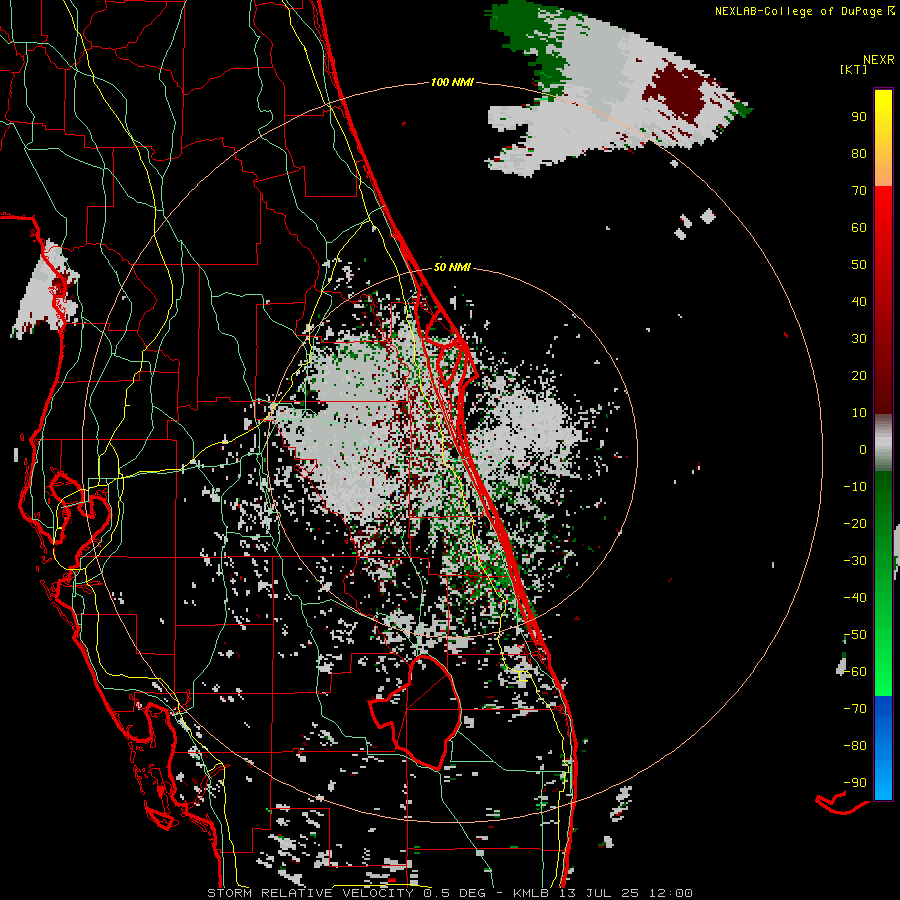Select the positive 20 knot scale label
The height and width of the screenshot is (900, 900).
(859, 375)
